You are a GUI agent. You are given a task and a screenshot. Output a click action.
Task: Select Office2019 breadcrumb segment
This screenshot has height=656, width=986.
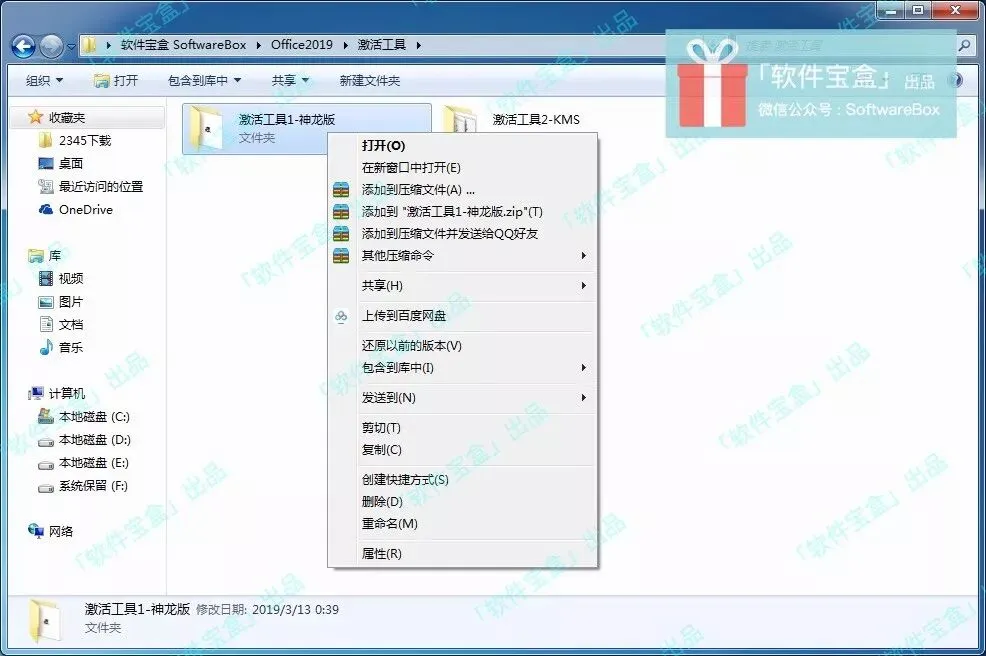coord(302,45)
